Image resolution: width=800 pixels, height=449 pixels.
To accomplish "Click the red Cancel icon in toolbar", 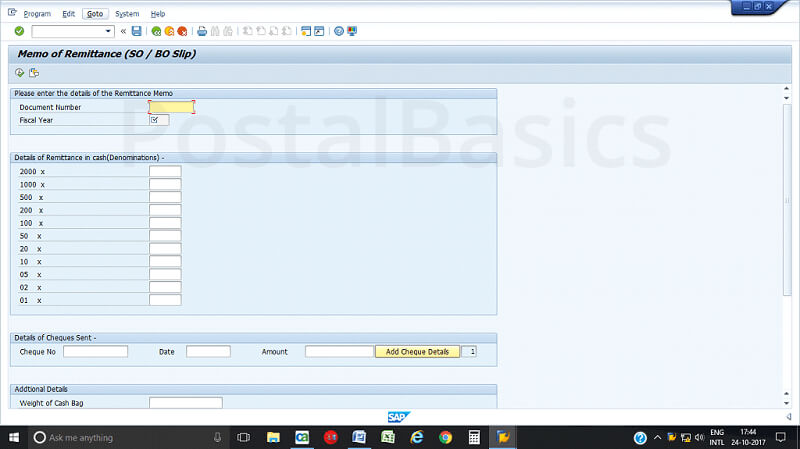I will coord(182,31).
